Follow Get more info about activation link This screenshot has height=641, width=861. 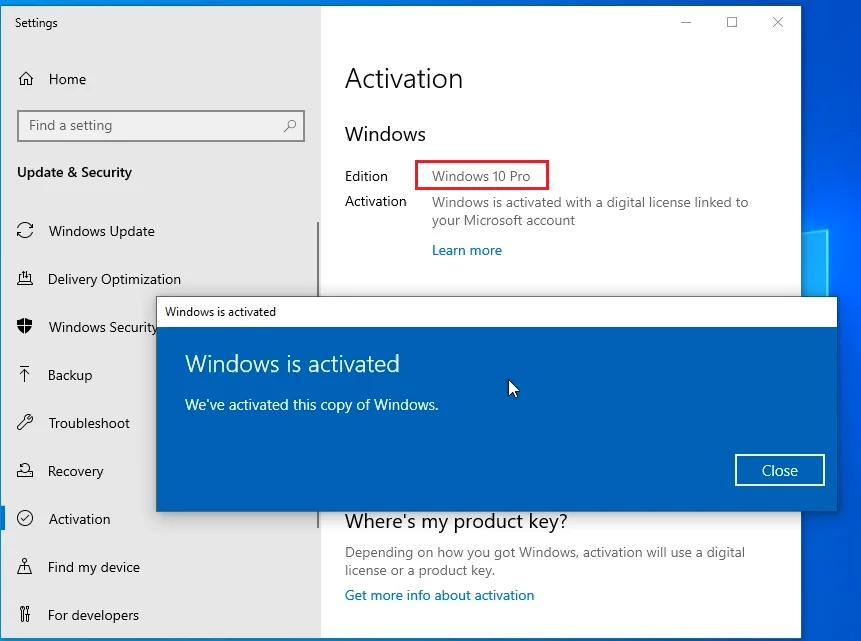click(x=439, y=595)
